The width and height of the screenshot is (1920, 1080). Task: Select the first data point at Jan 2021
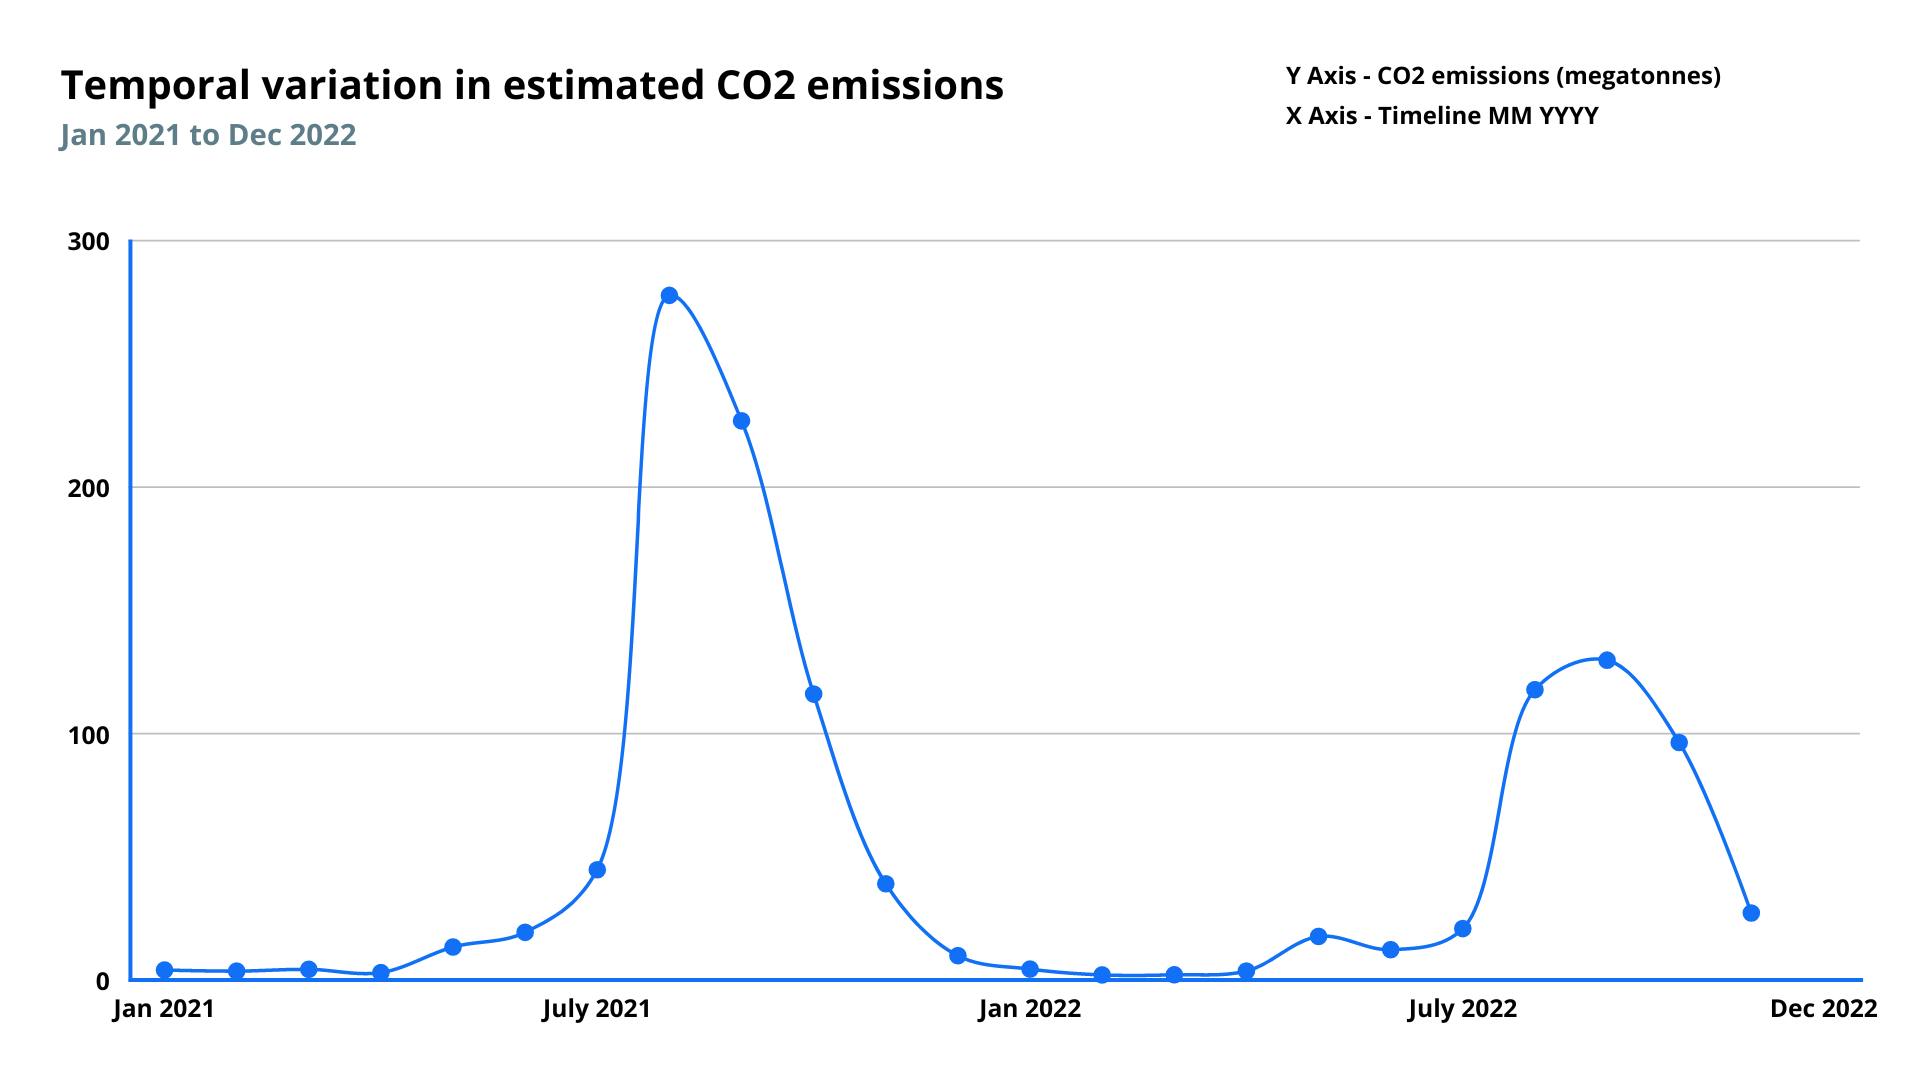[165, 970]
